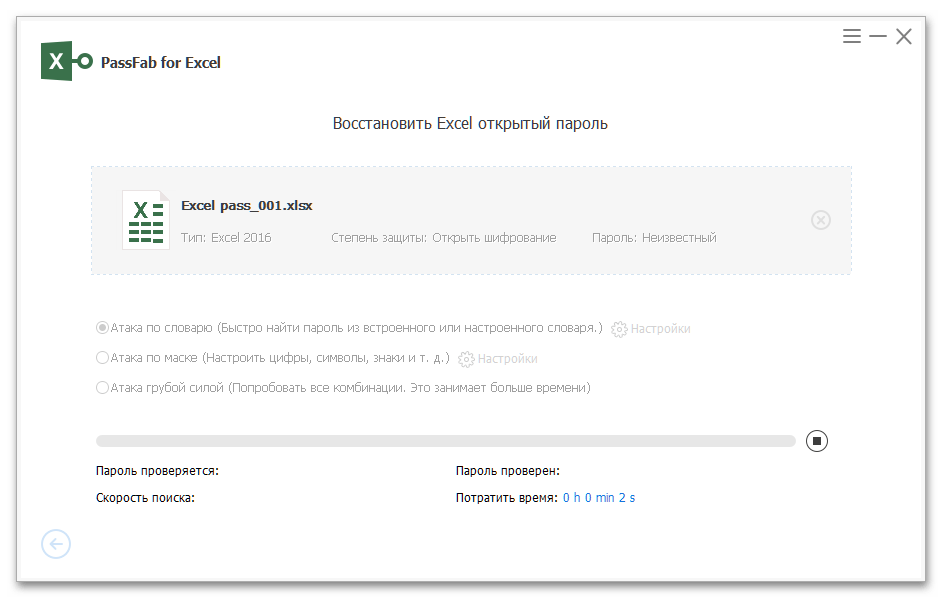
Task: Click the elapsed time value
Action: pyautogui.click(x=598, y=498)
